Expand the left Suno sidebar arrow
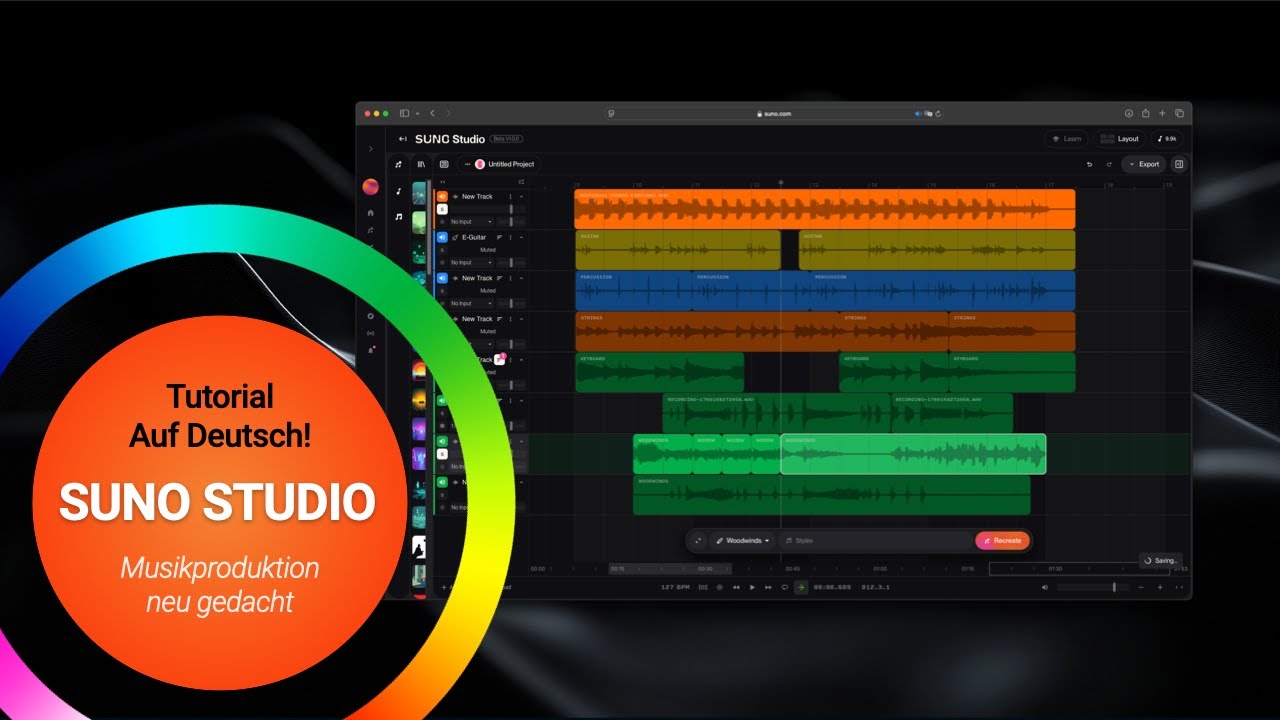1280x720 pixels. pos(370,149)
